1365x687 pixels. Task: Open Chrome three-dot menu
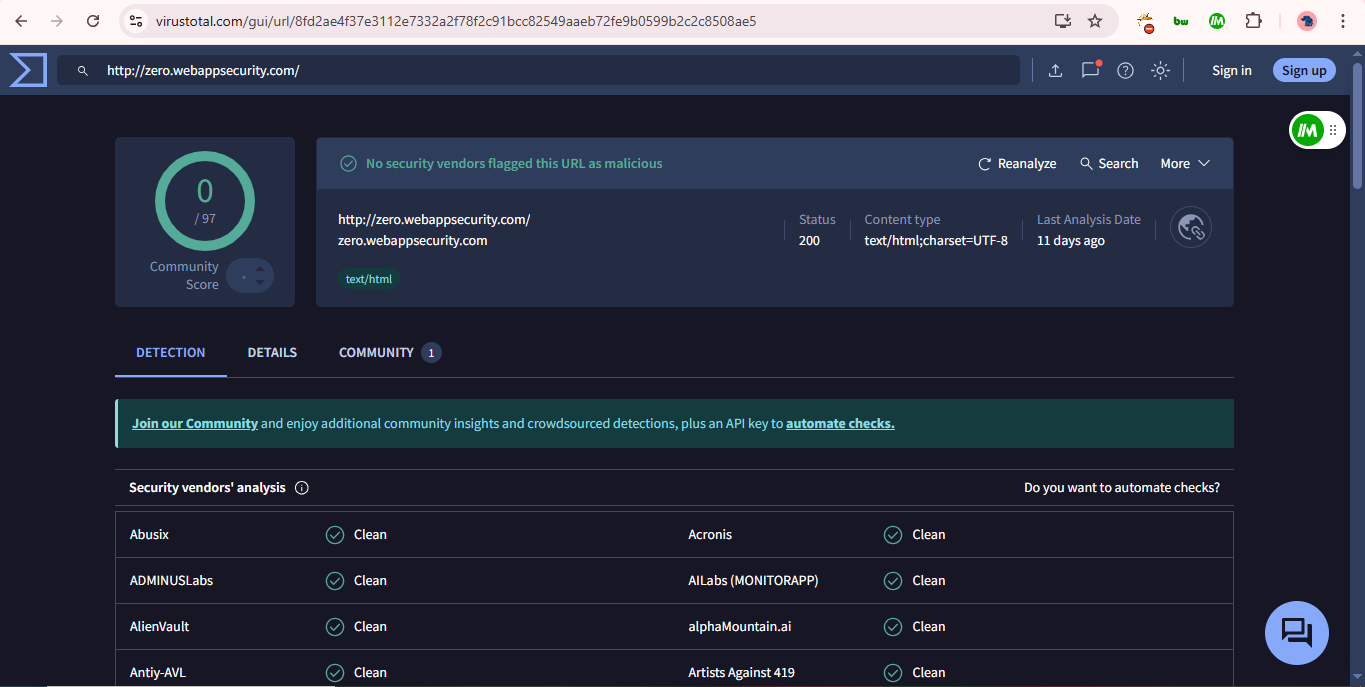pyautogui.click(x=1343, y=21)
